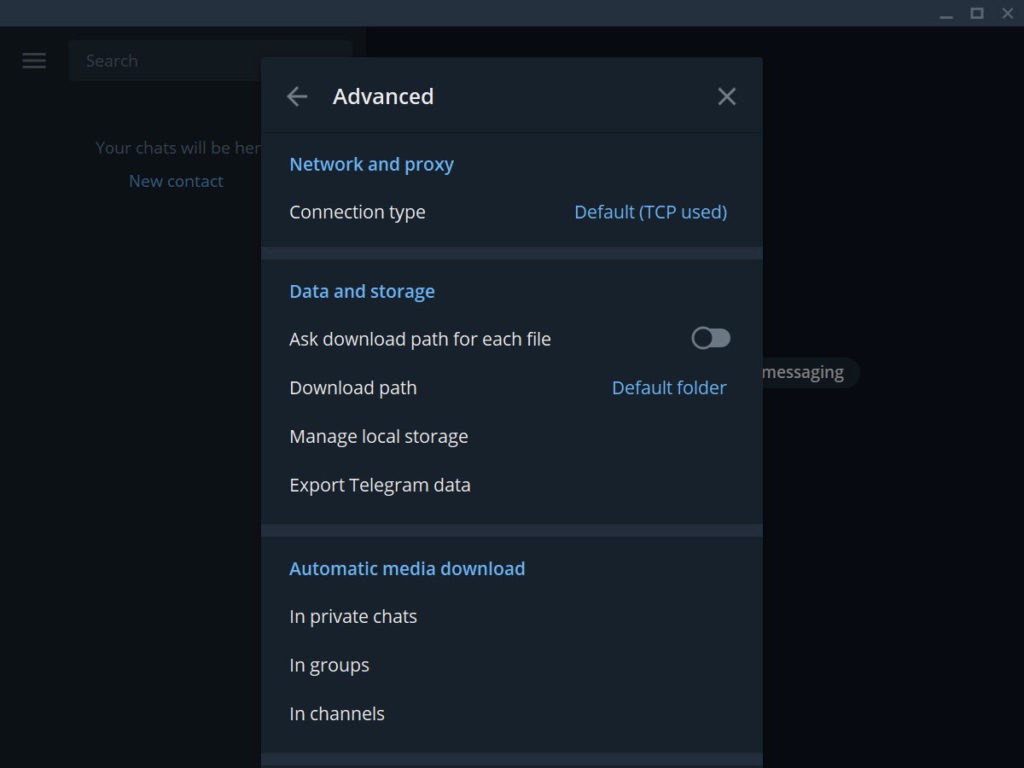Click the Telegram window title bar

[x=500, y=13]
